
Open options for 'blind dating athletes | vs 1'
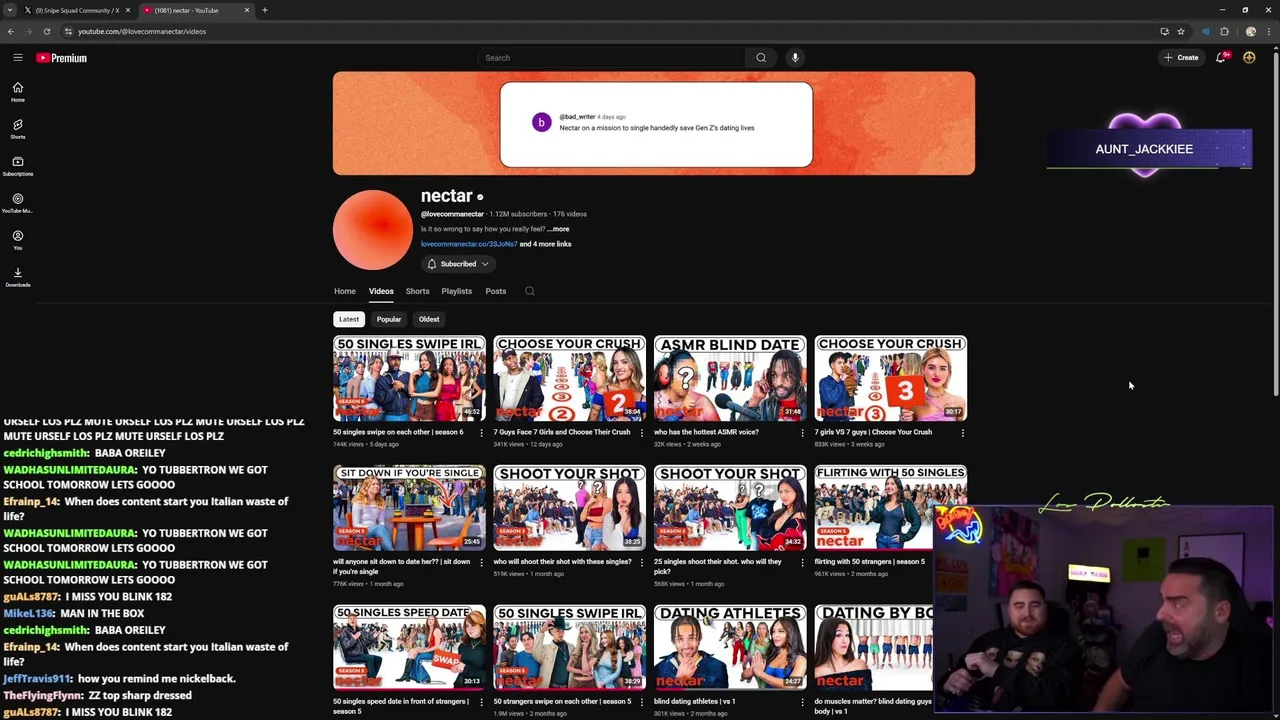click(x=802, y=702)
